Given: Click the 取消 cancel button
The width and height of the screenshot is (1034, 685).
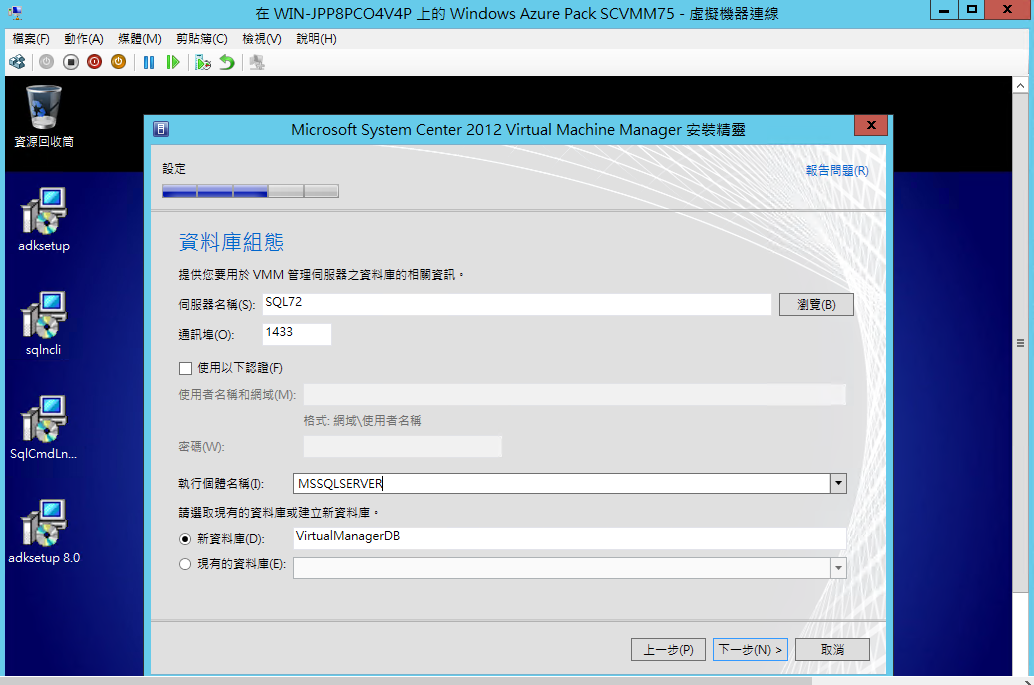Looking at the screenshot, I should 832,649.
